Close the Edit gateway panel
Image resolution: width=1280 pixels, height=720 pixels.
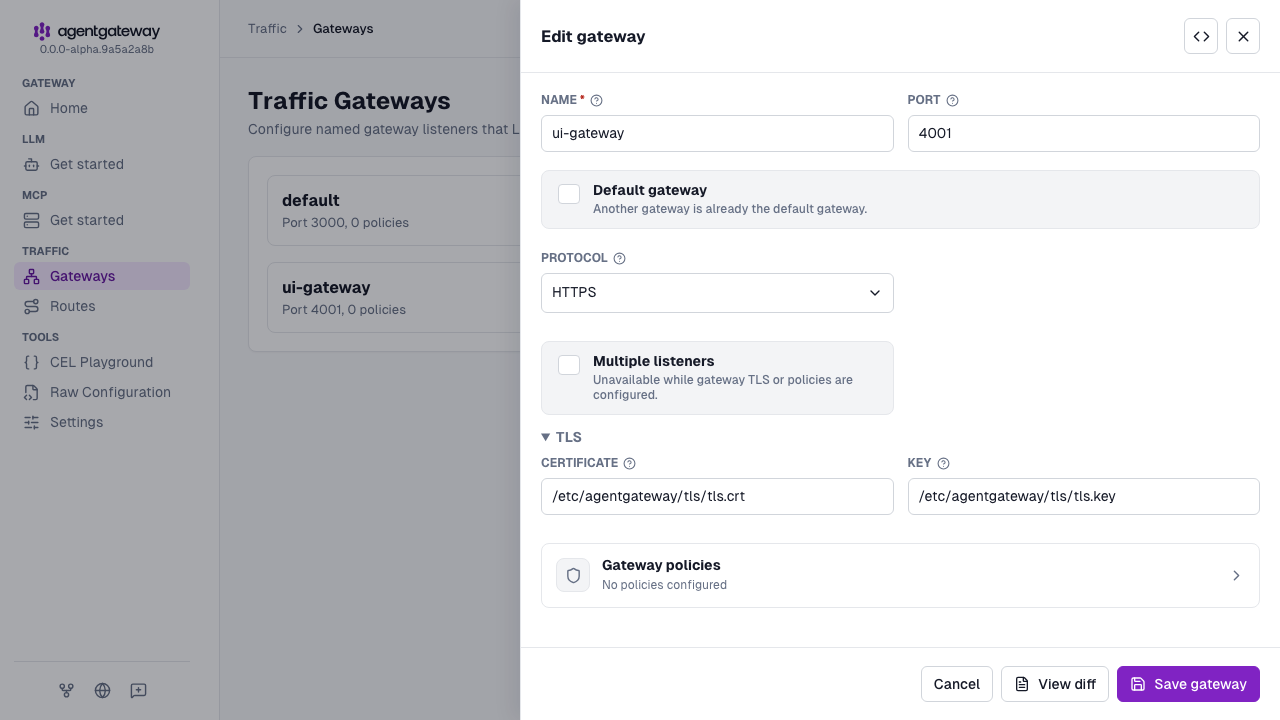(x=1243, y=36)
